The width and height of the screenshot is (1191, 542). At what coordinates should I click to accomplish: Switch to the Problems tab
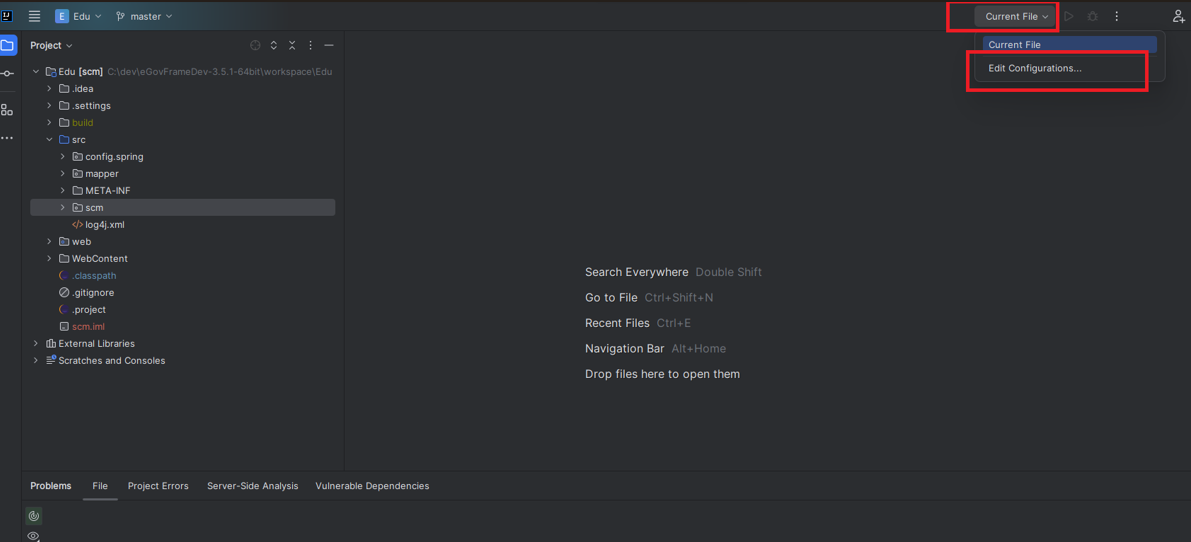[x=51, y=486]
